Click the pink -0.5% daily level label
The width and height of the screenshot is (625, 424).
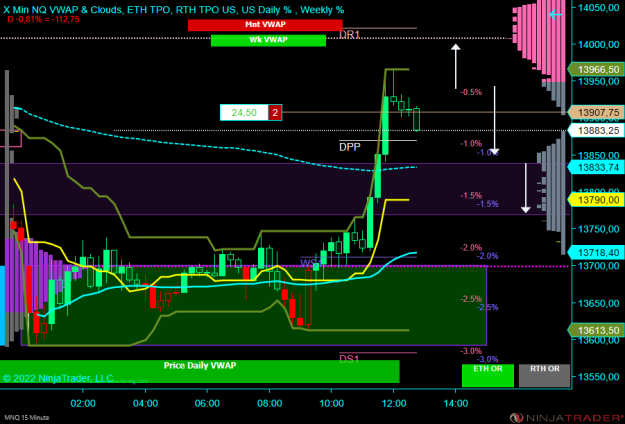tap(471, 92)
